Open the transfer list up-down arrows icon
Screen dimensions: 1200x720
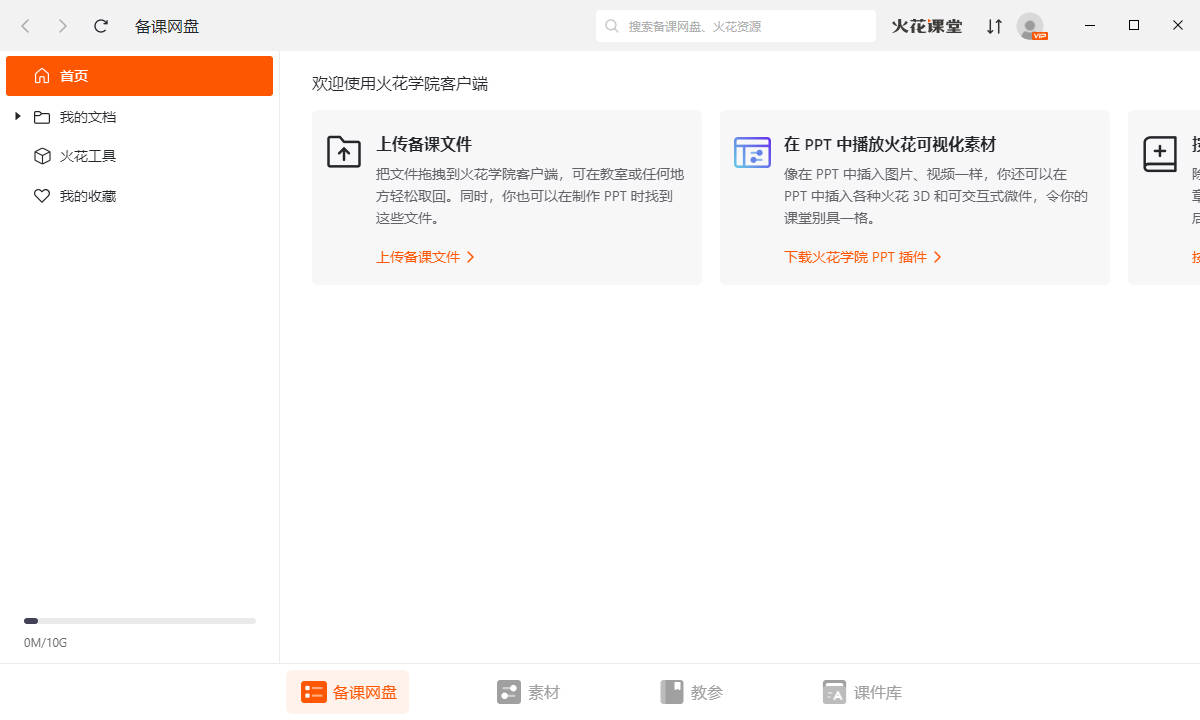(994, 26)
